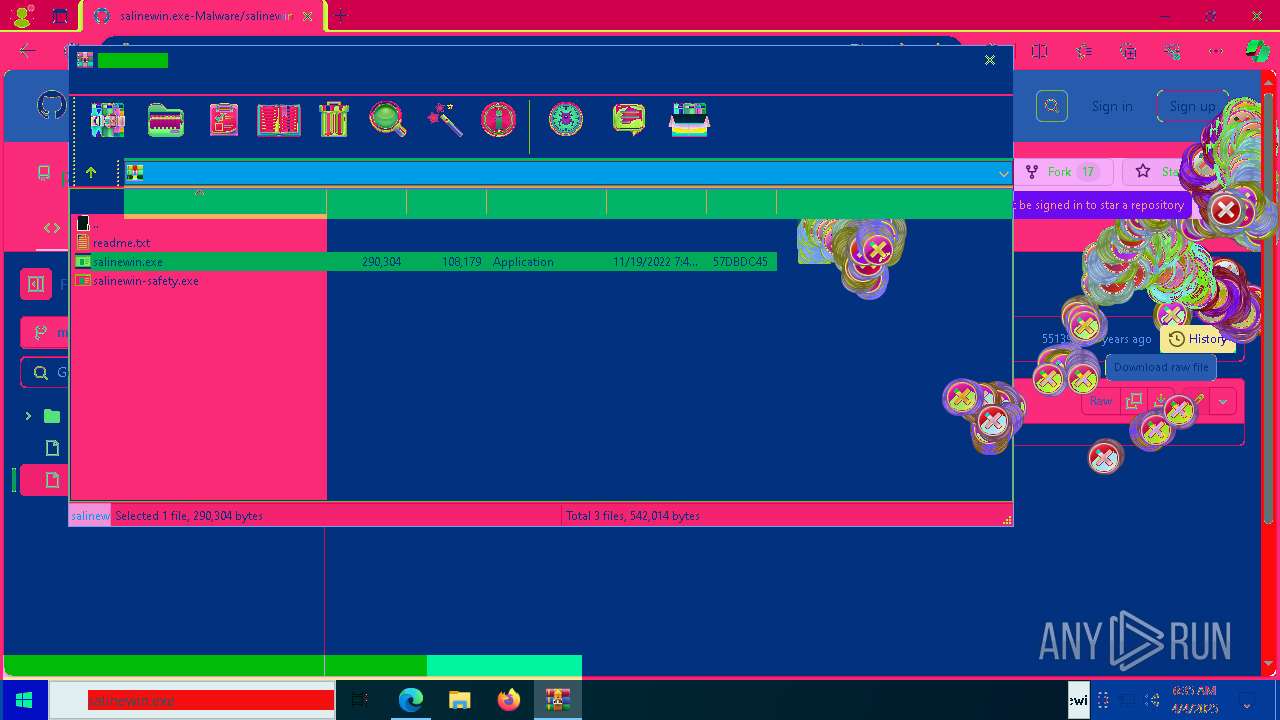This screenshot has height=720, width=1280.
Task: Copy raw file icon on GitHub
Action: click(1134, 401)
